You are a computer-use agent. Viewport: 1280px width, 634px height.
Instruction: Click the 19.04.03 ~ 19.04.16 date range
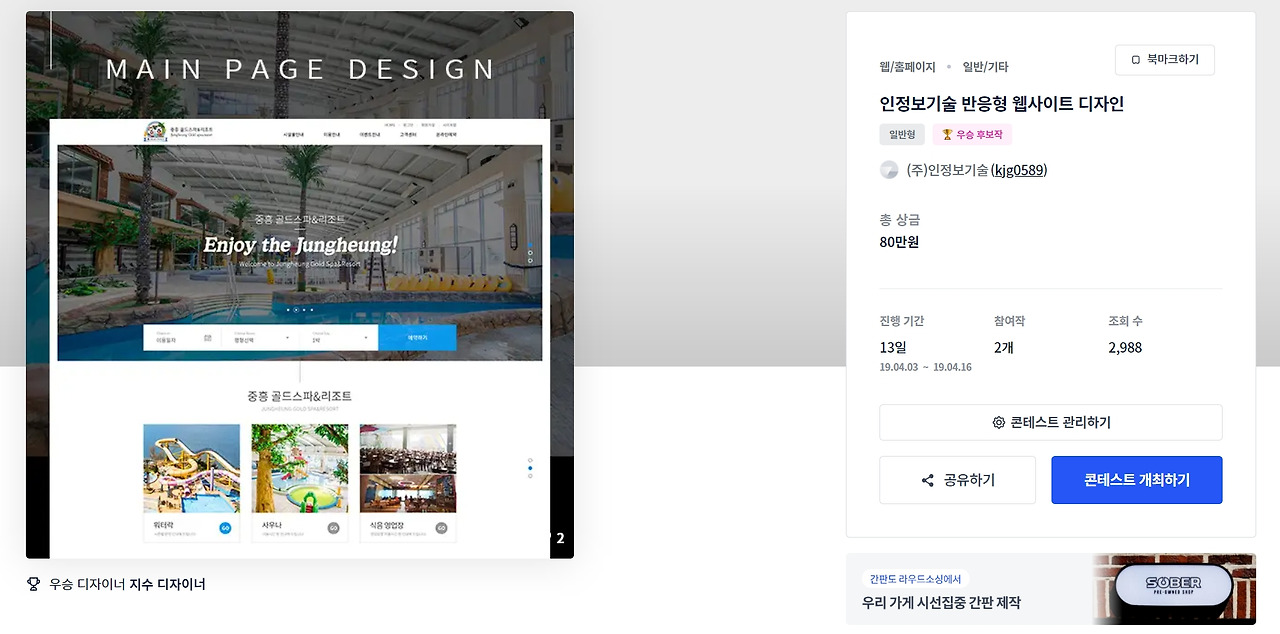pos(925,367)
